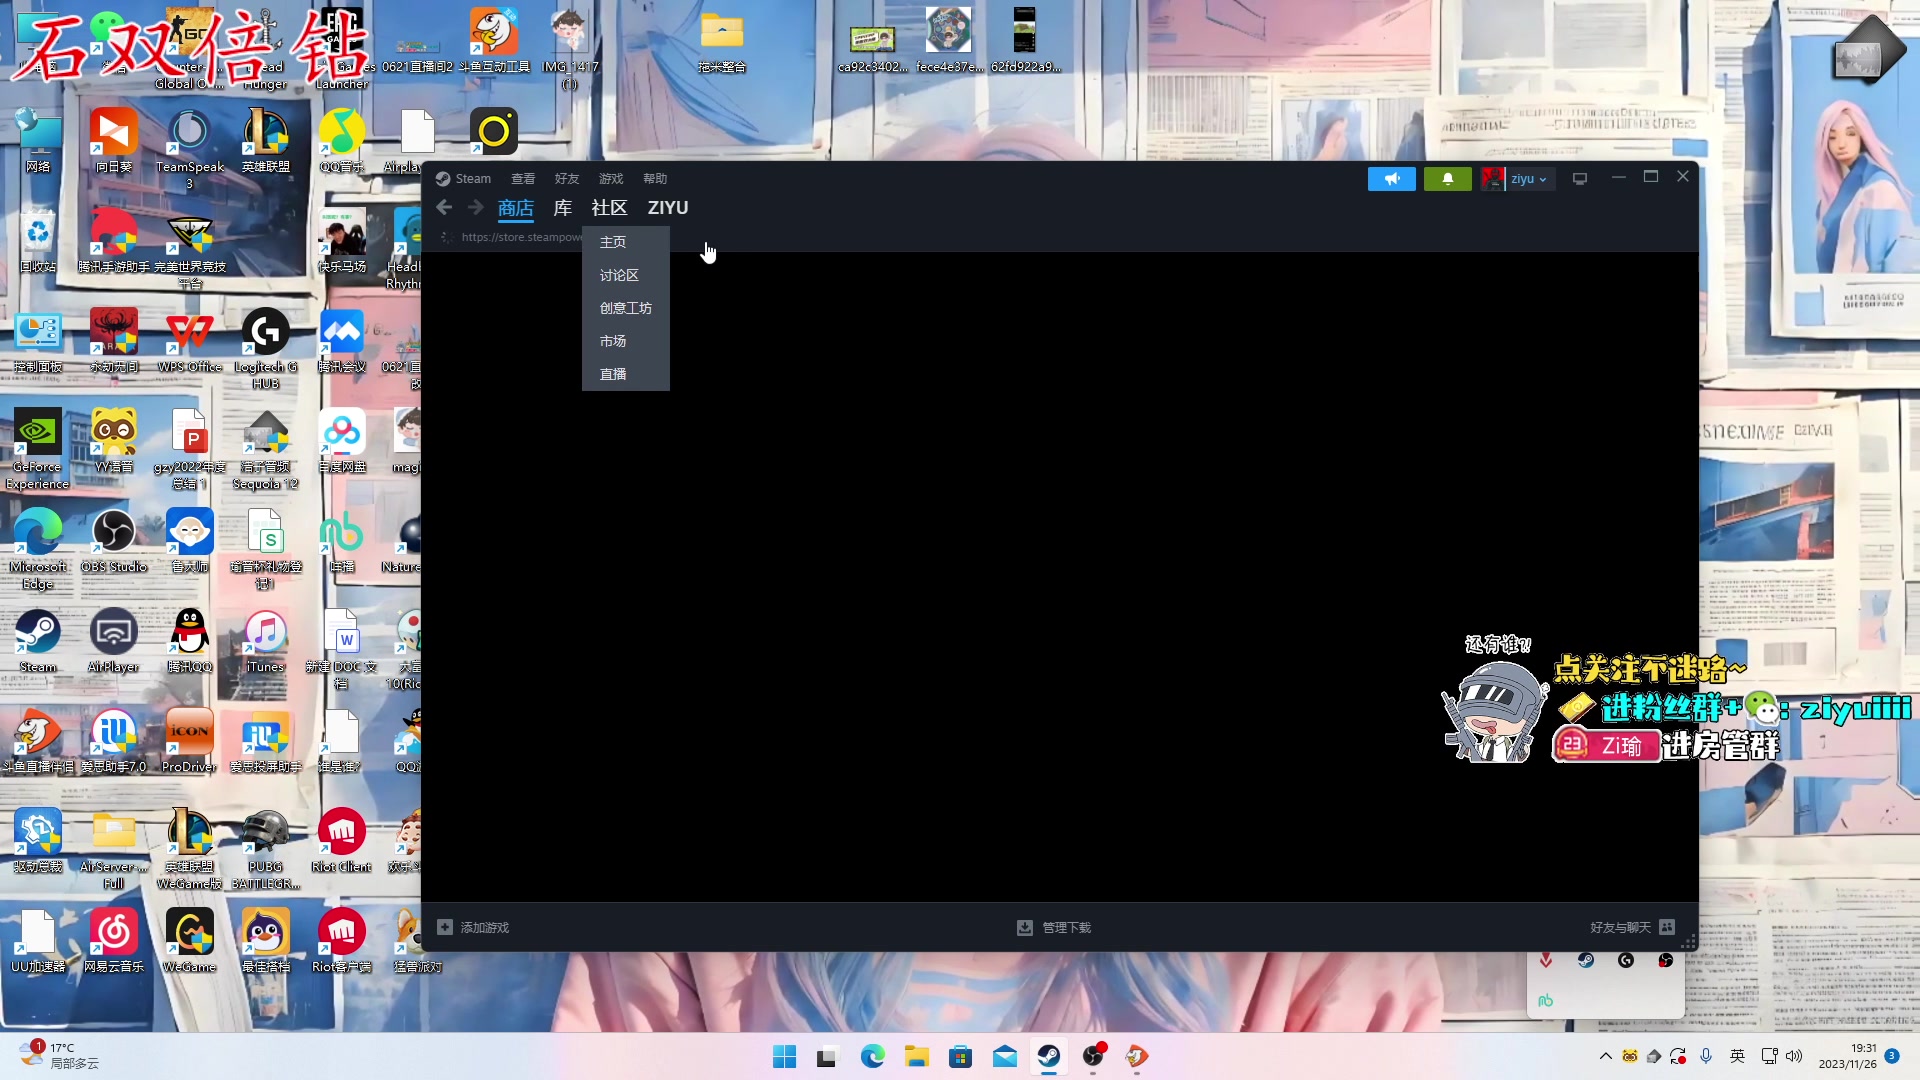Open GeForce Experience desktop icon
The image size is (1920, 1080).
(x=38, y=449)
